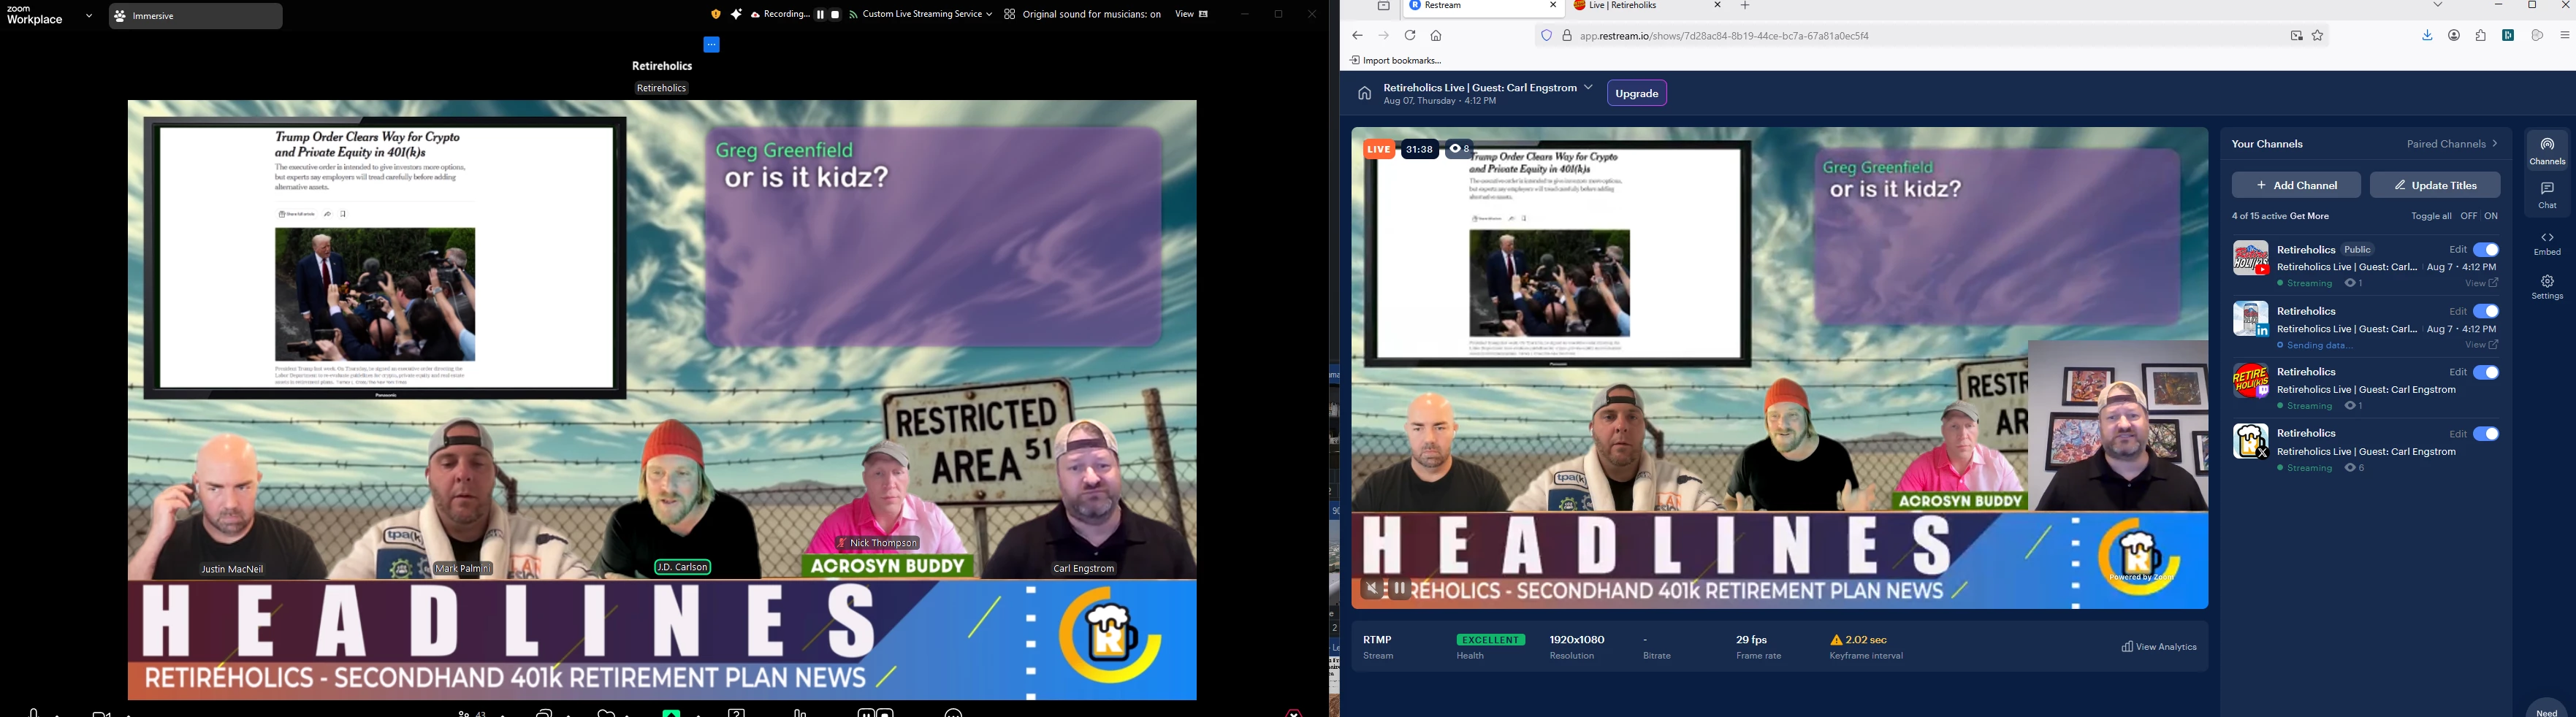Open the Zoom AI Companion sparkle icon
The height and width of the screenshot is (717, 2576).
click(736, 14)
